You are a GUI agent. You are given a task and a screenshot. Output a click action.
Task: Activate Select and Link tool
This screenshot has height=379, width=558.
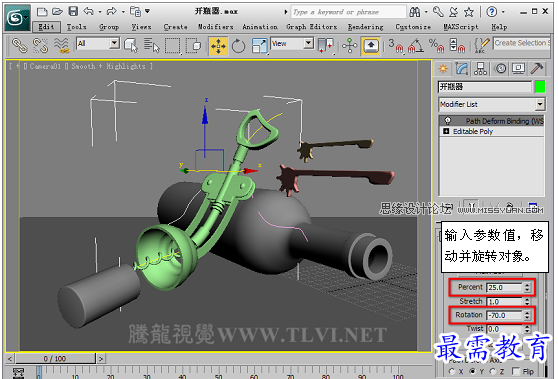(x=20, y=46)
